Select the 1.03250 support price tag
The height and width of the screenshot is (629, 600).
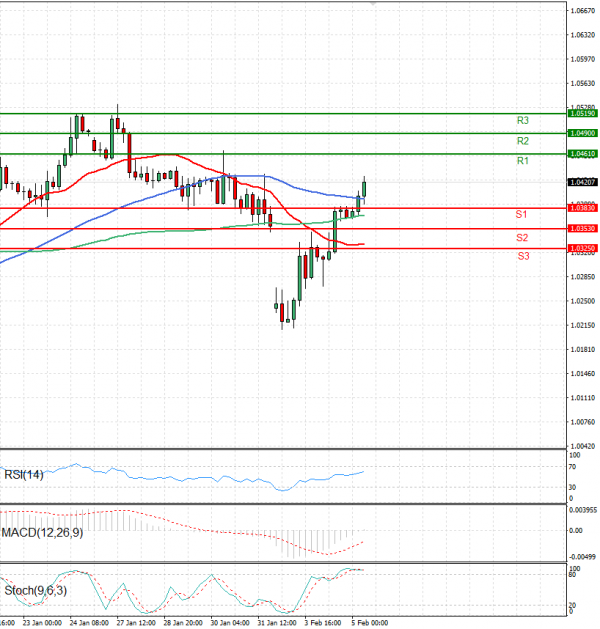(582, 249)
